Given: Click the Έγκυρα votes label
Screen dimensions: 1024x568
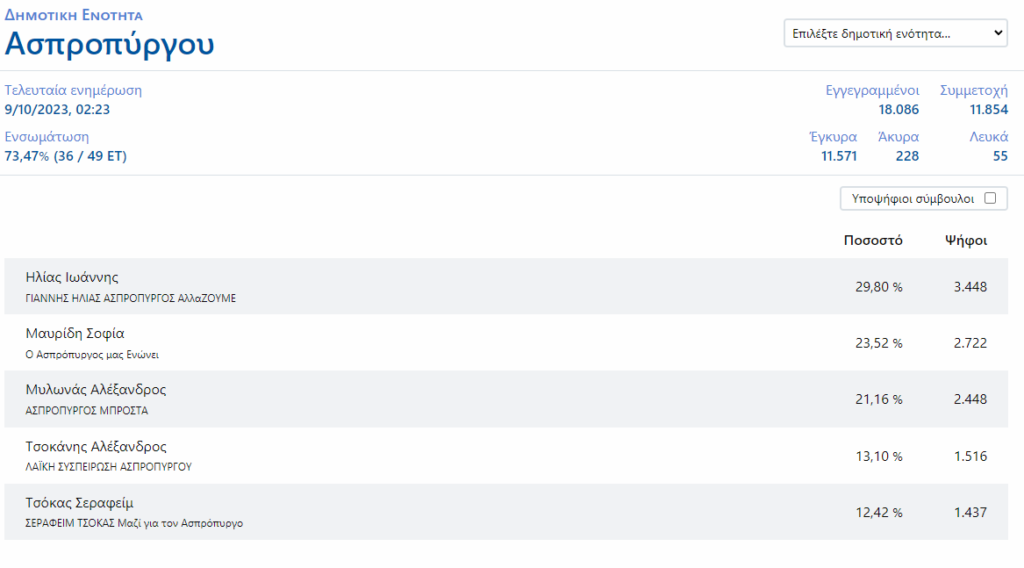Looking at the screenshot, I should [833, 136].
